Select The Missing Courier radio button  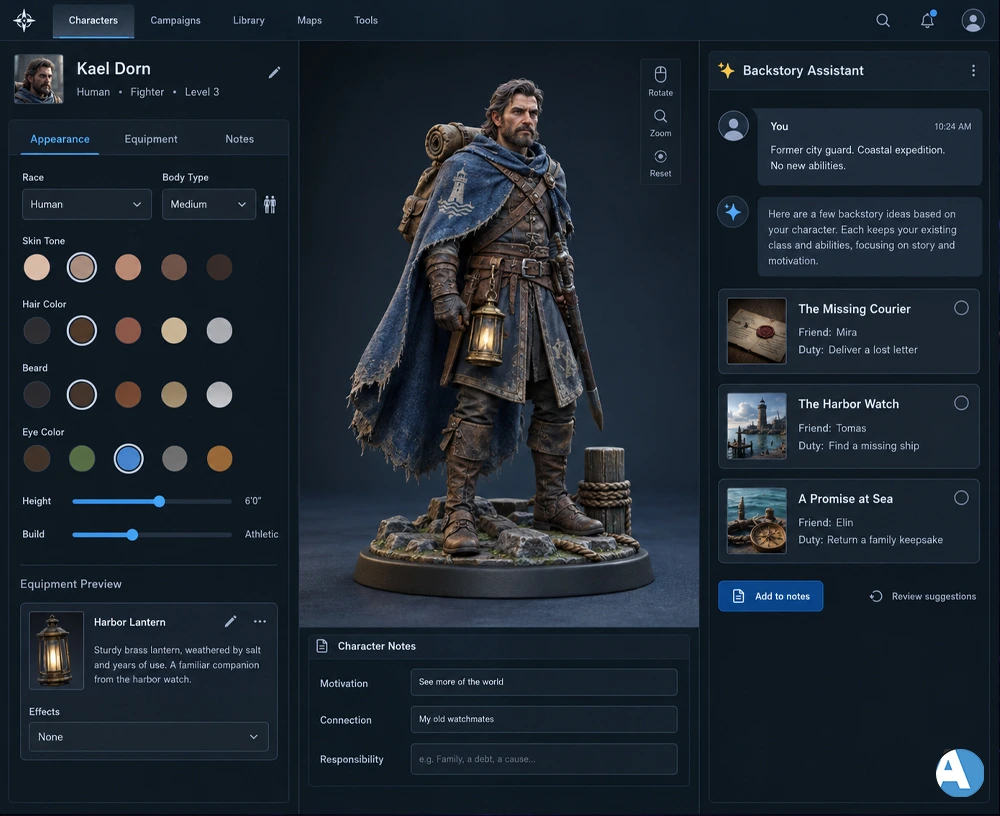coord(961,308)
